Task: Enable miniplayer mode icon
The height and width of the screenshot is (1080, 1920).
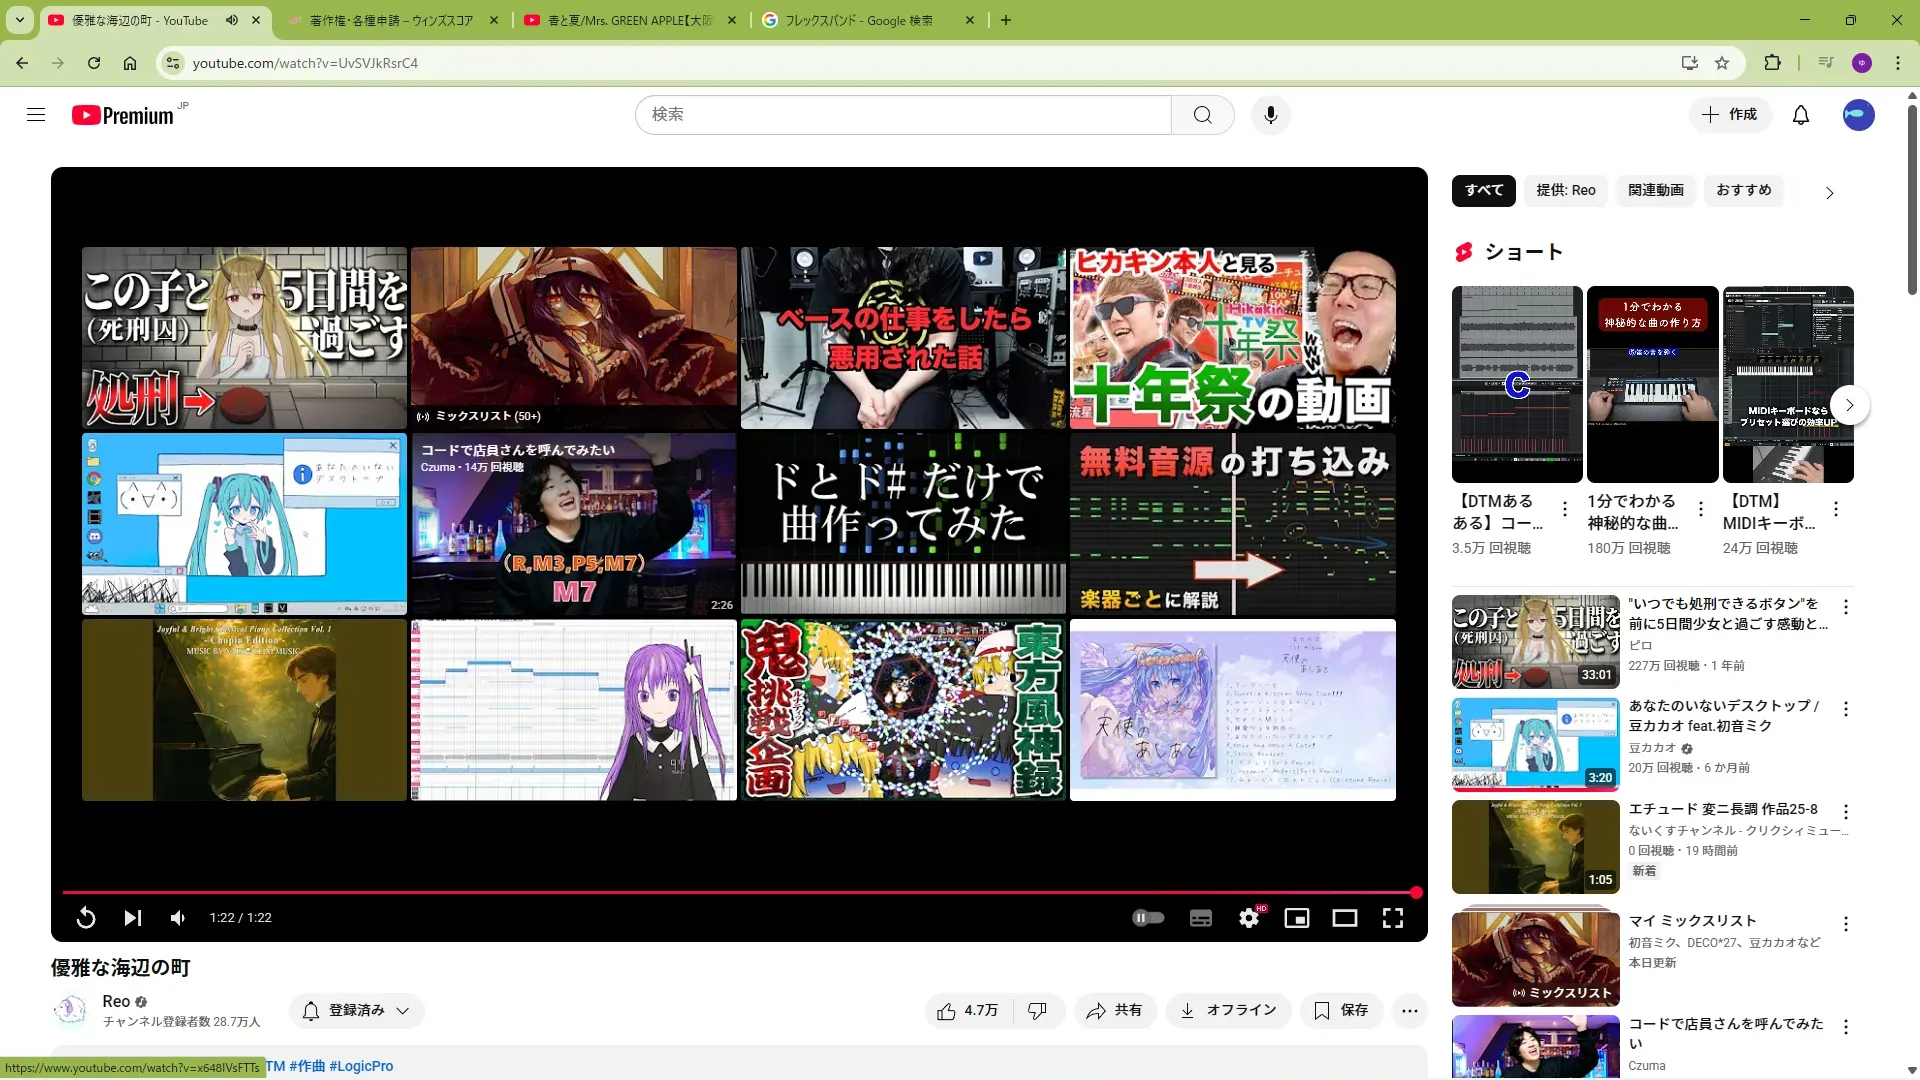Action: 1297,918
